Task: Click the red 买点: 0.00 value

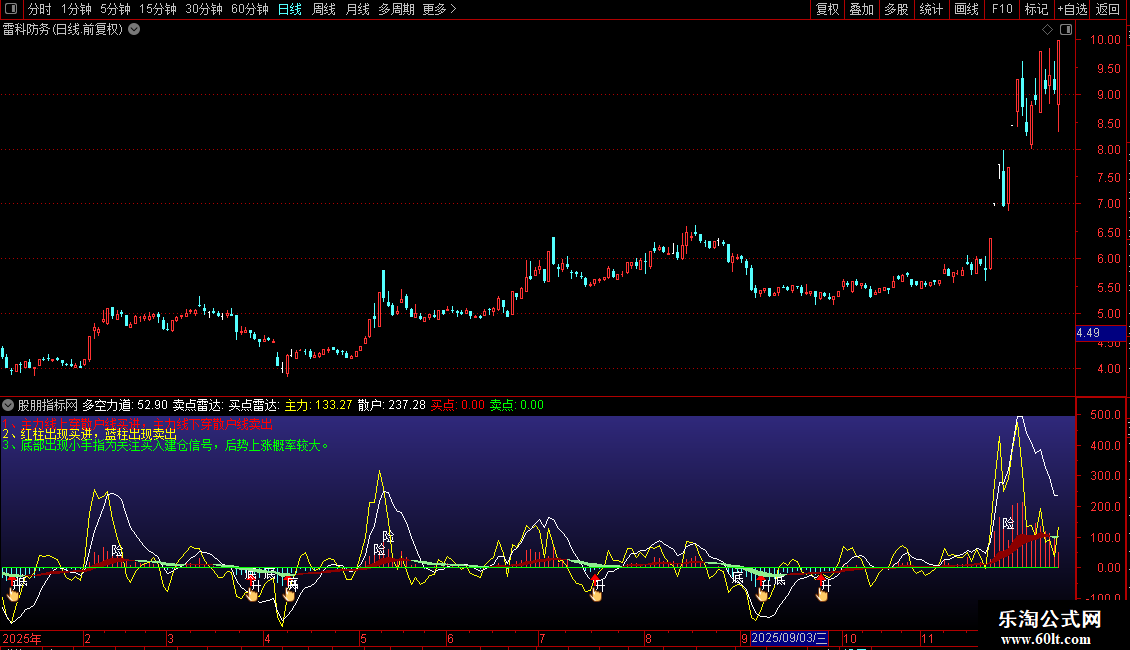Action: click(458, 405)
